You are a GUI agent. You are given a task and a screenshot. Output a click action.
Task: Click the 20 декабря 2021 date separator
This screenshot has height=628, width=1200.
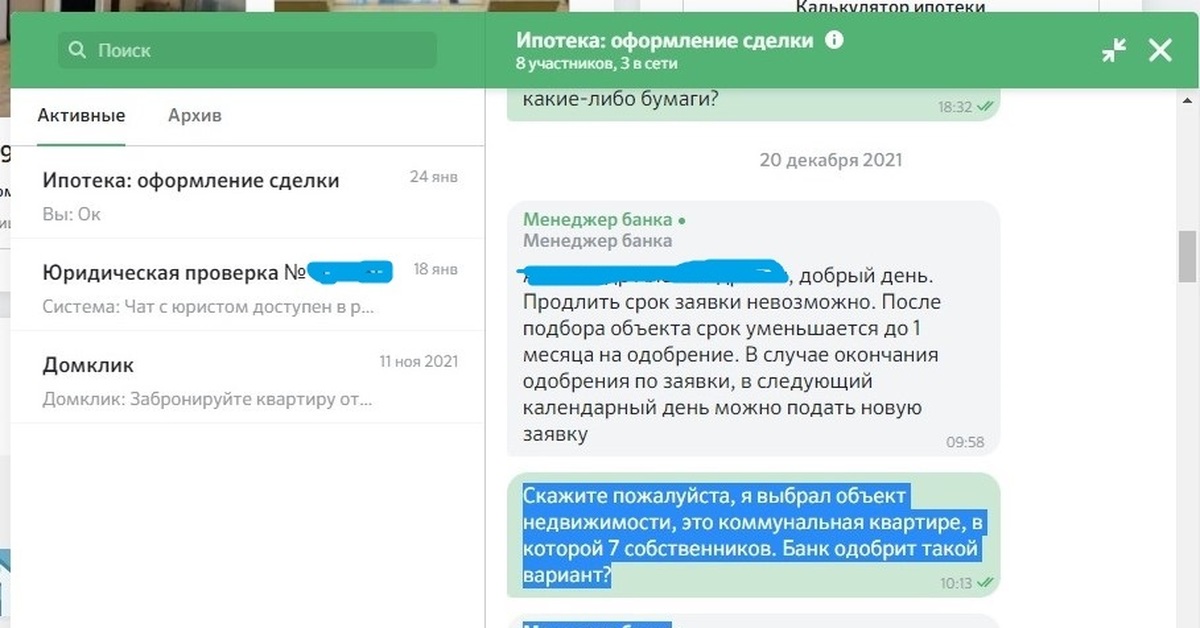pos(831,160)
